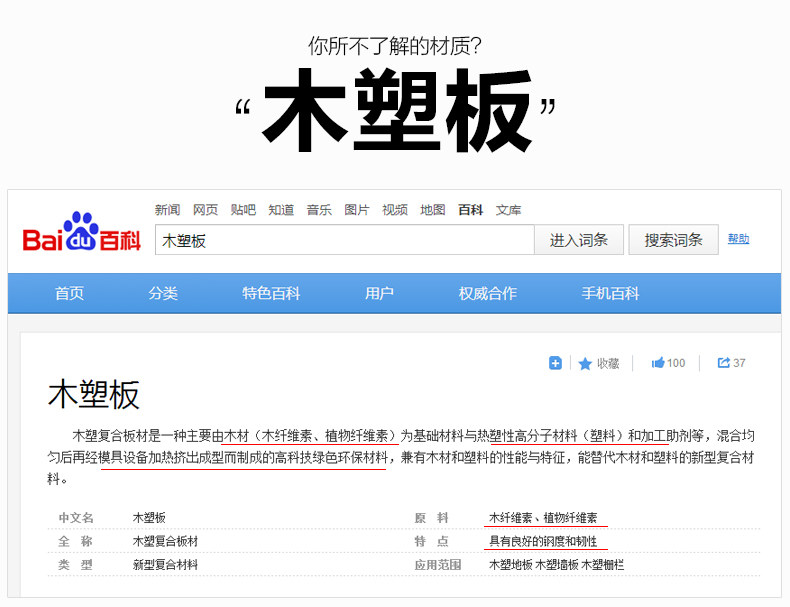790x607 pixels.
Task: Open the 网页 link above search box
Action: point(206,210)
